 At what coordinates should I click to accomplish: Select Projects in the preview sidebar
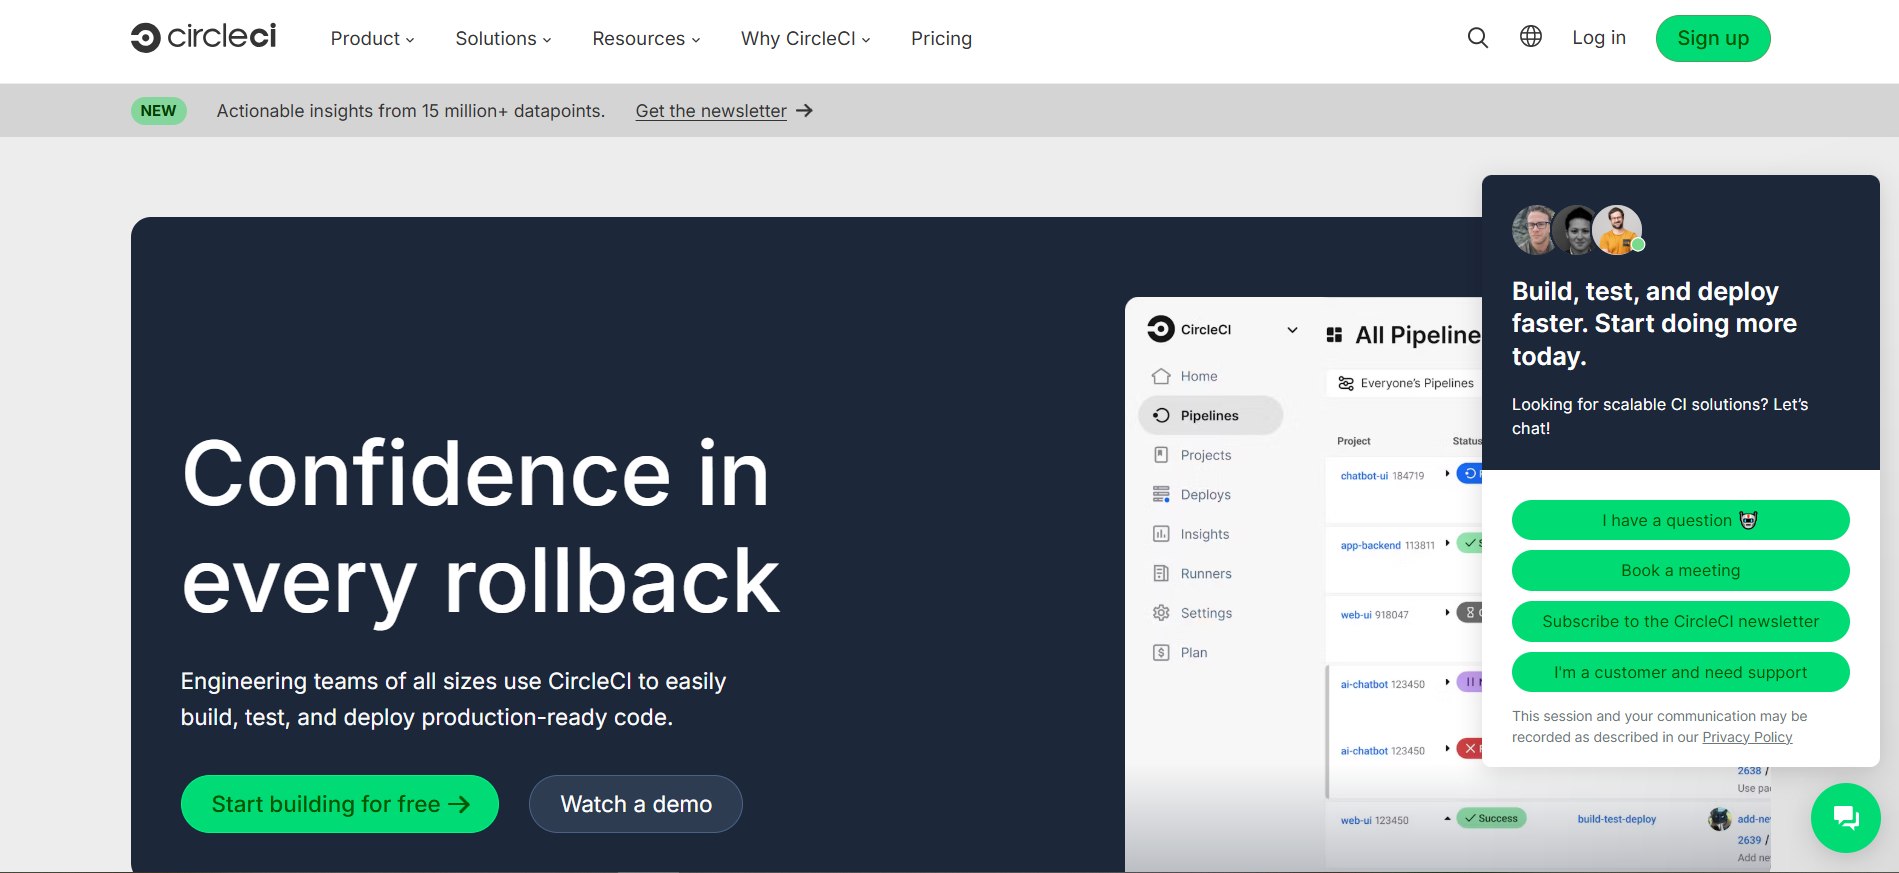(1206, 455)
